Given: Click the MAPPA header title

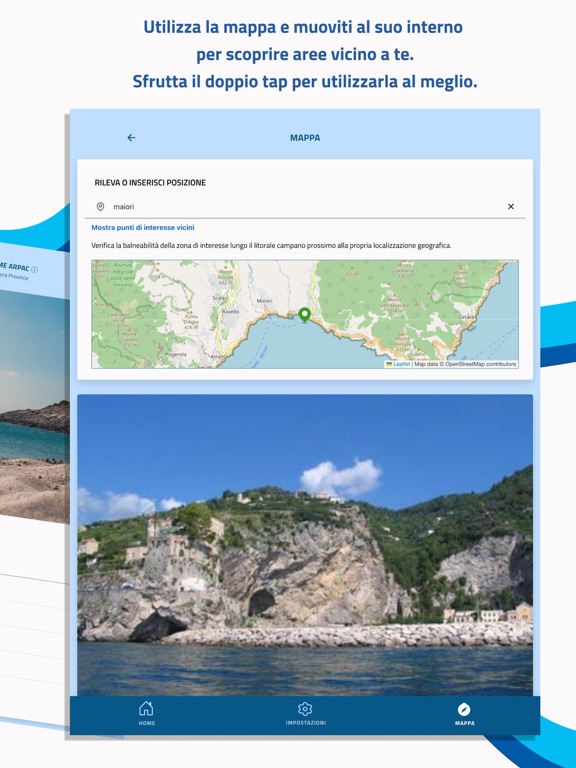Looking at the screenshot, I should point(305,138).
